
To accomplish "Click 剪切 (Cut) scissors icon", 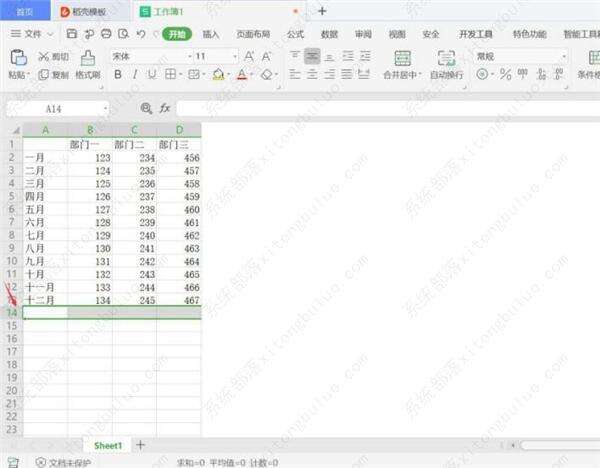I will [43, 57].
